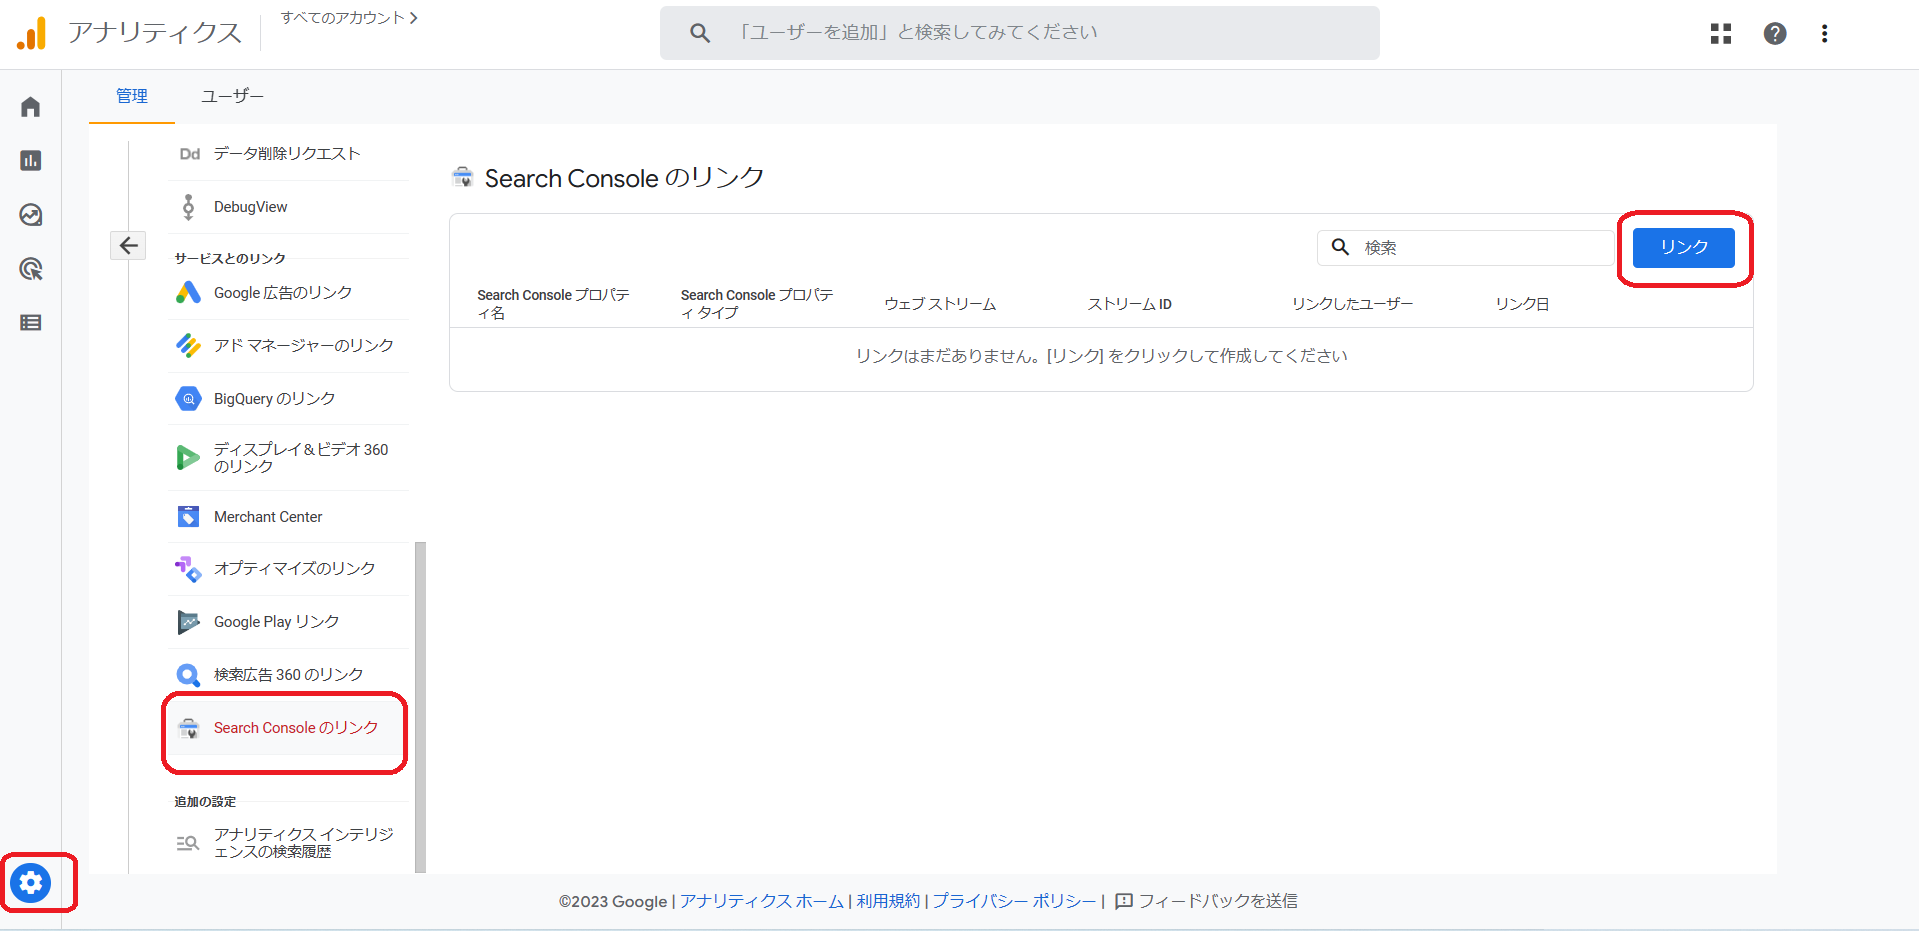1919x931 pixels.
Task: Switch to the 管理 tab
Action: [x=132, y=96]
